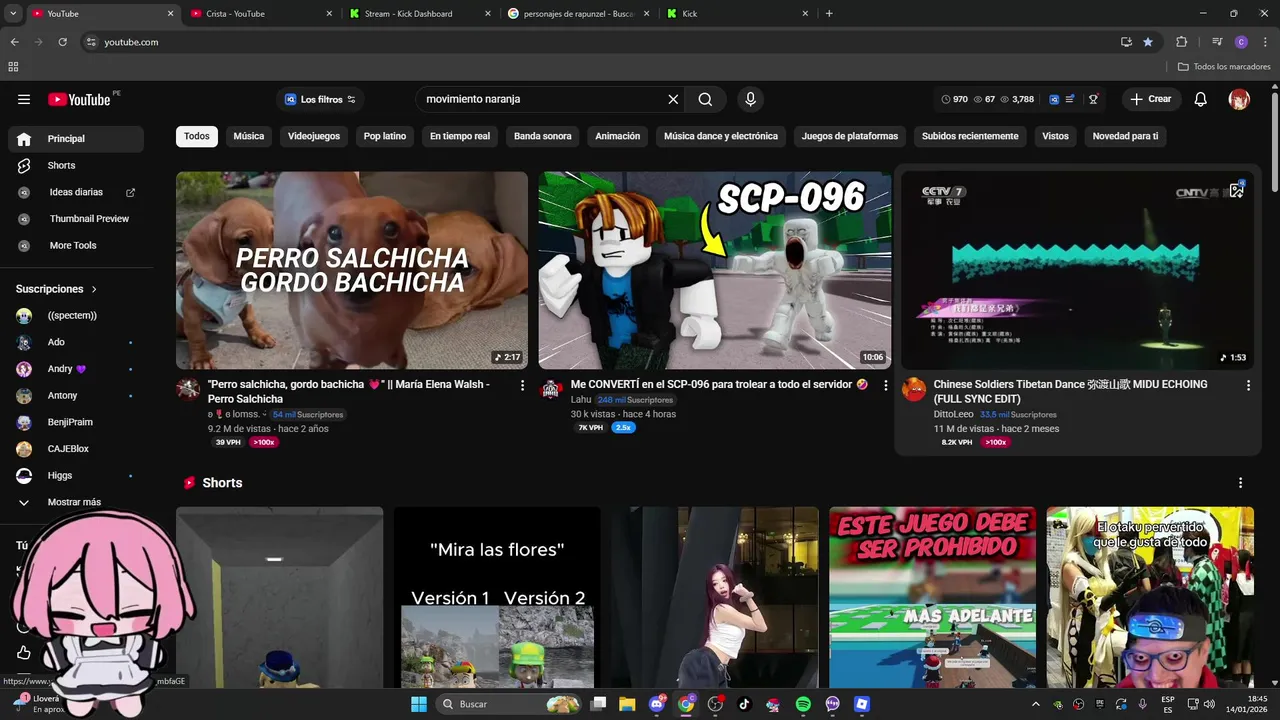Open options menu for Perro Salchicha video

point(522,385)
